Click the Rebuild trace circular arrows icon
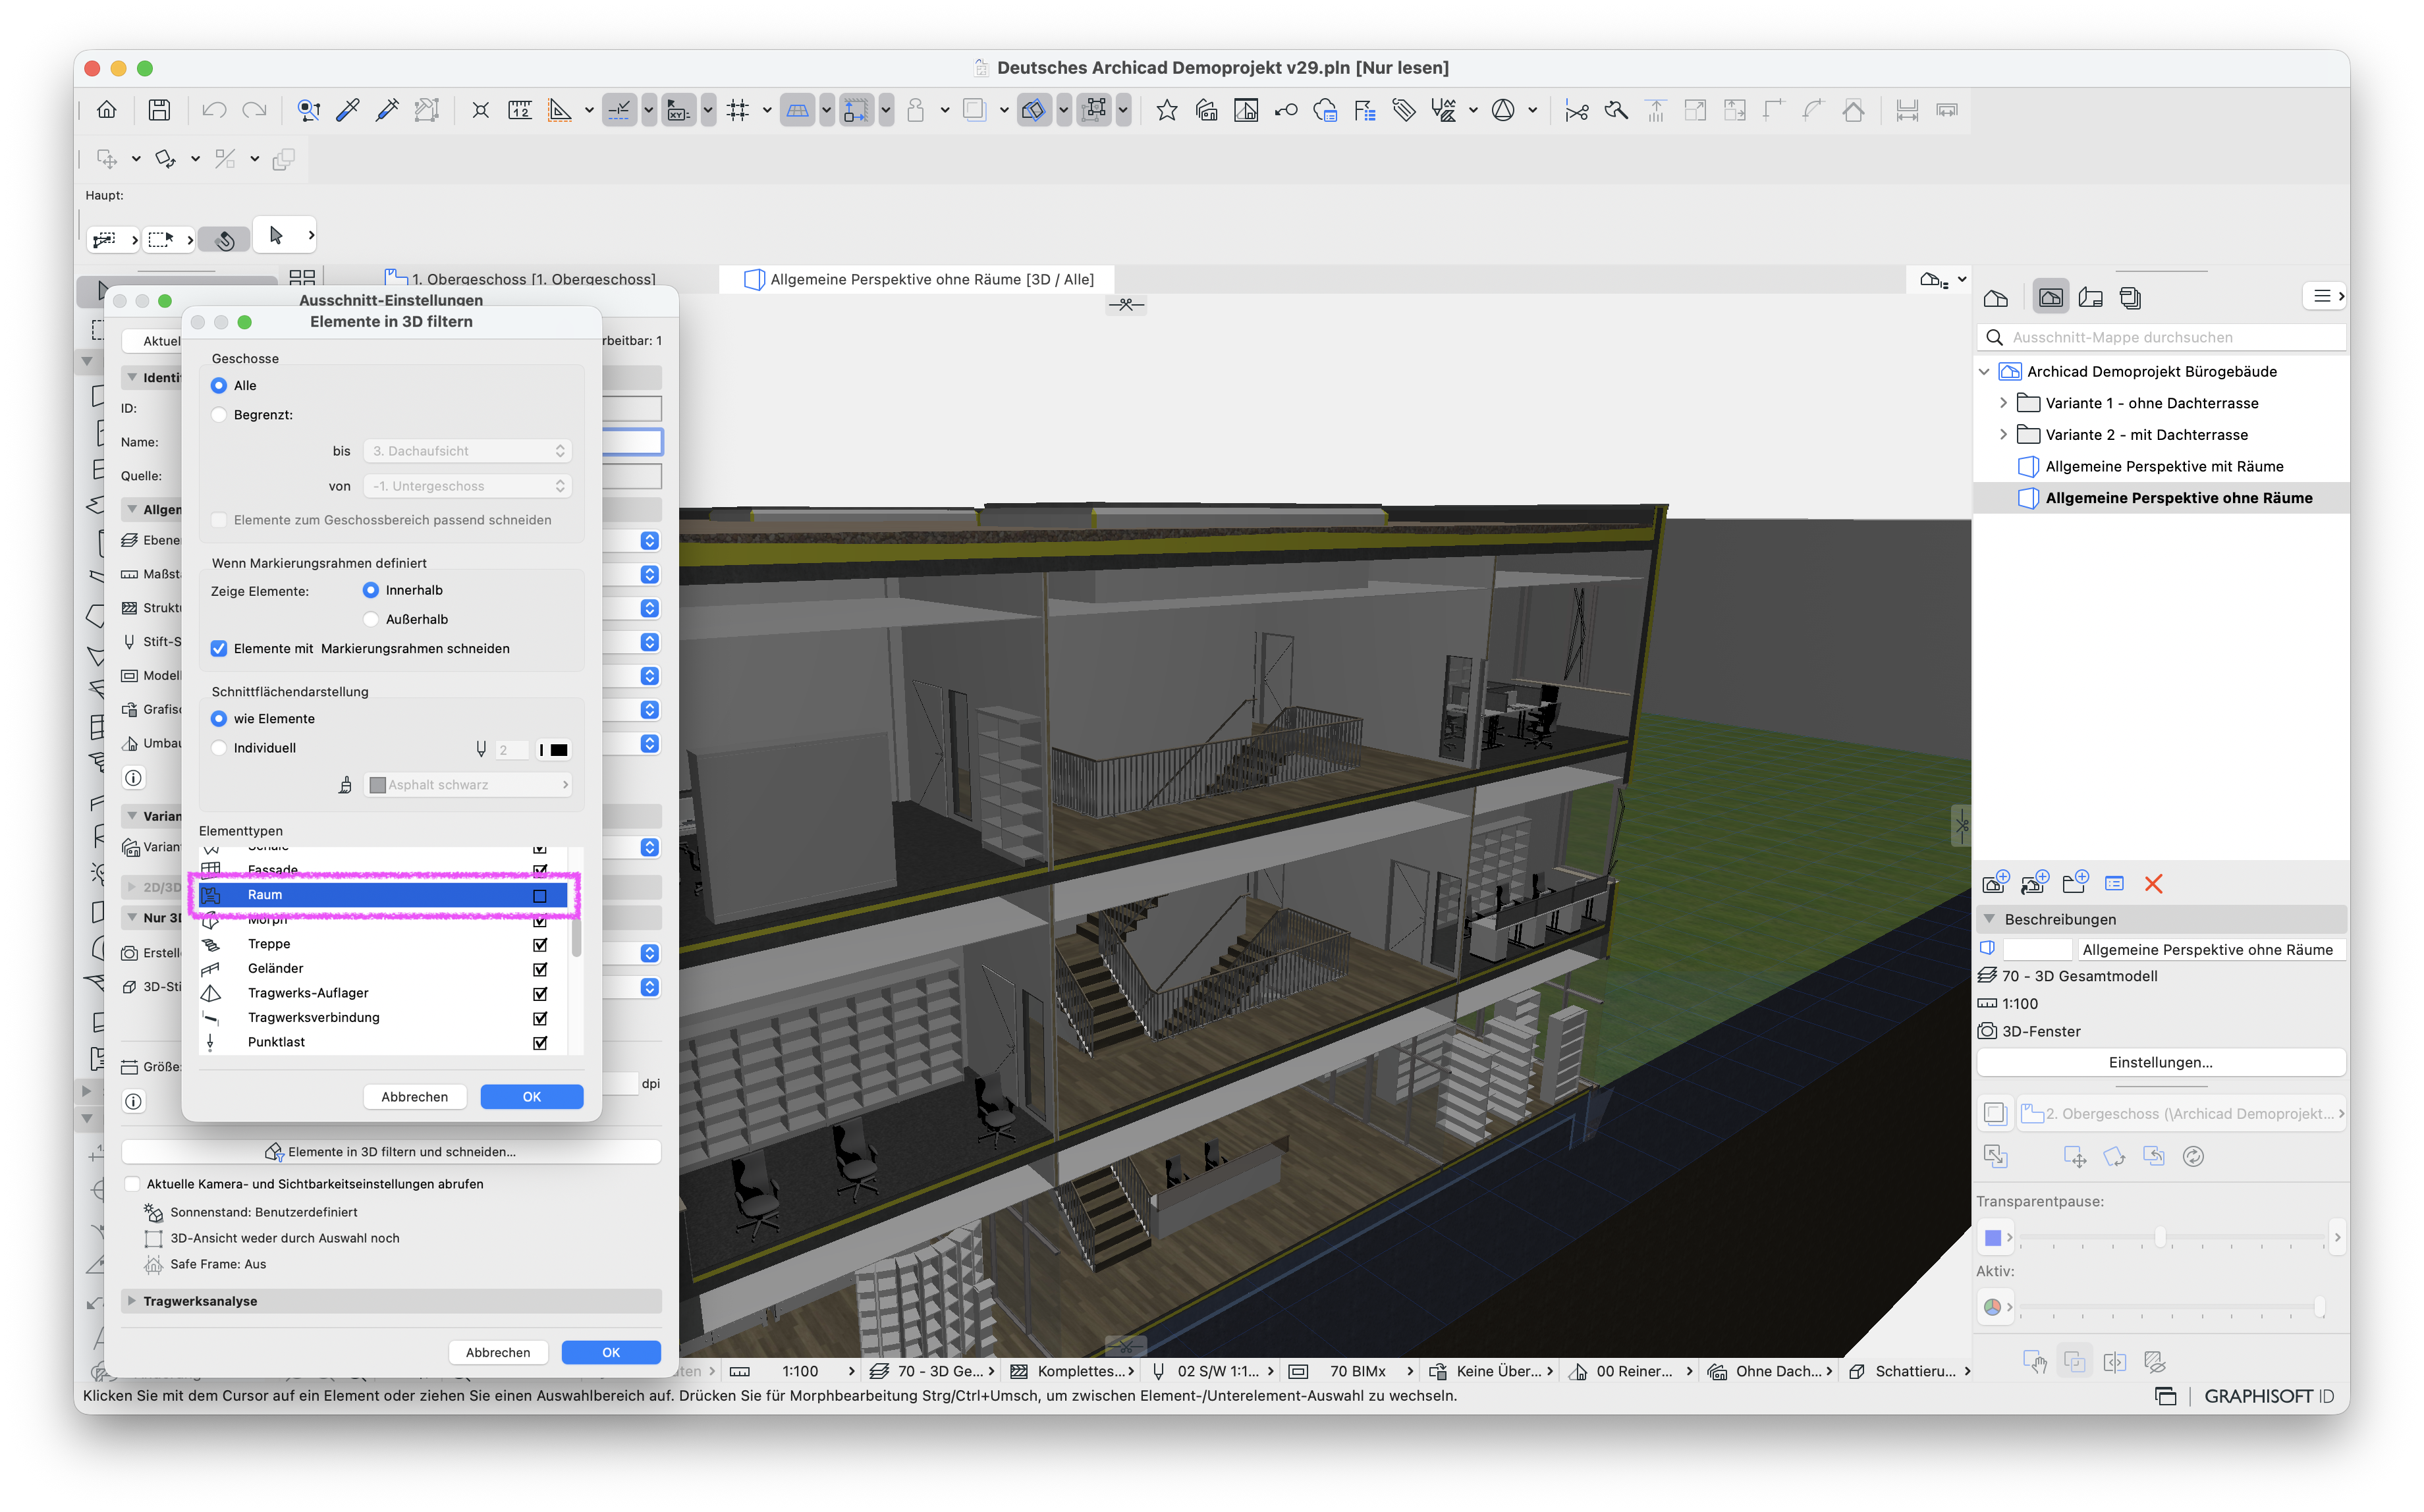Screen dimensions: 2424x1512 (x=2193, y=1156)
